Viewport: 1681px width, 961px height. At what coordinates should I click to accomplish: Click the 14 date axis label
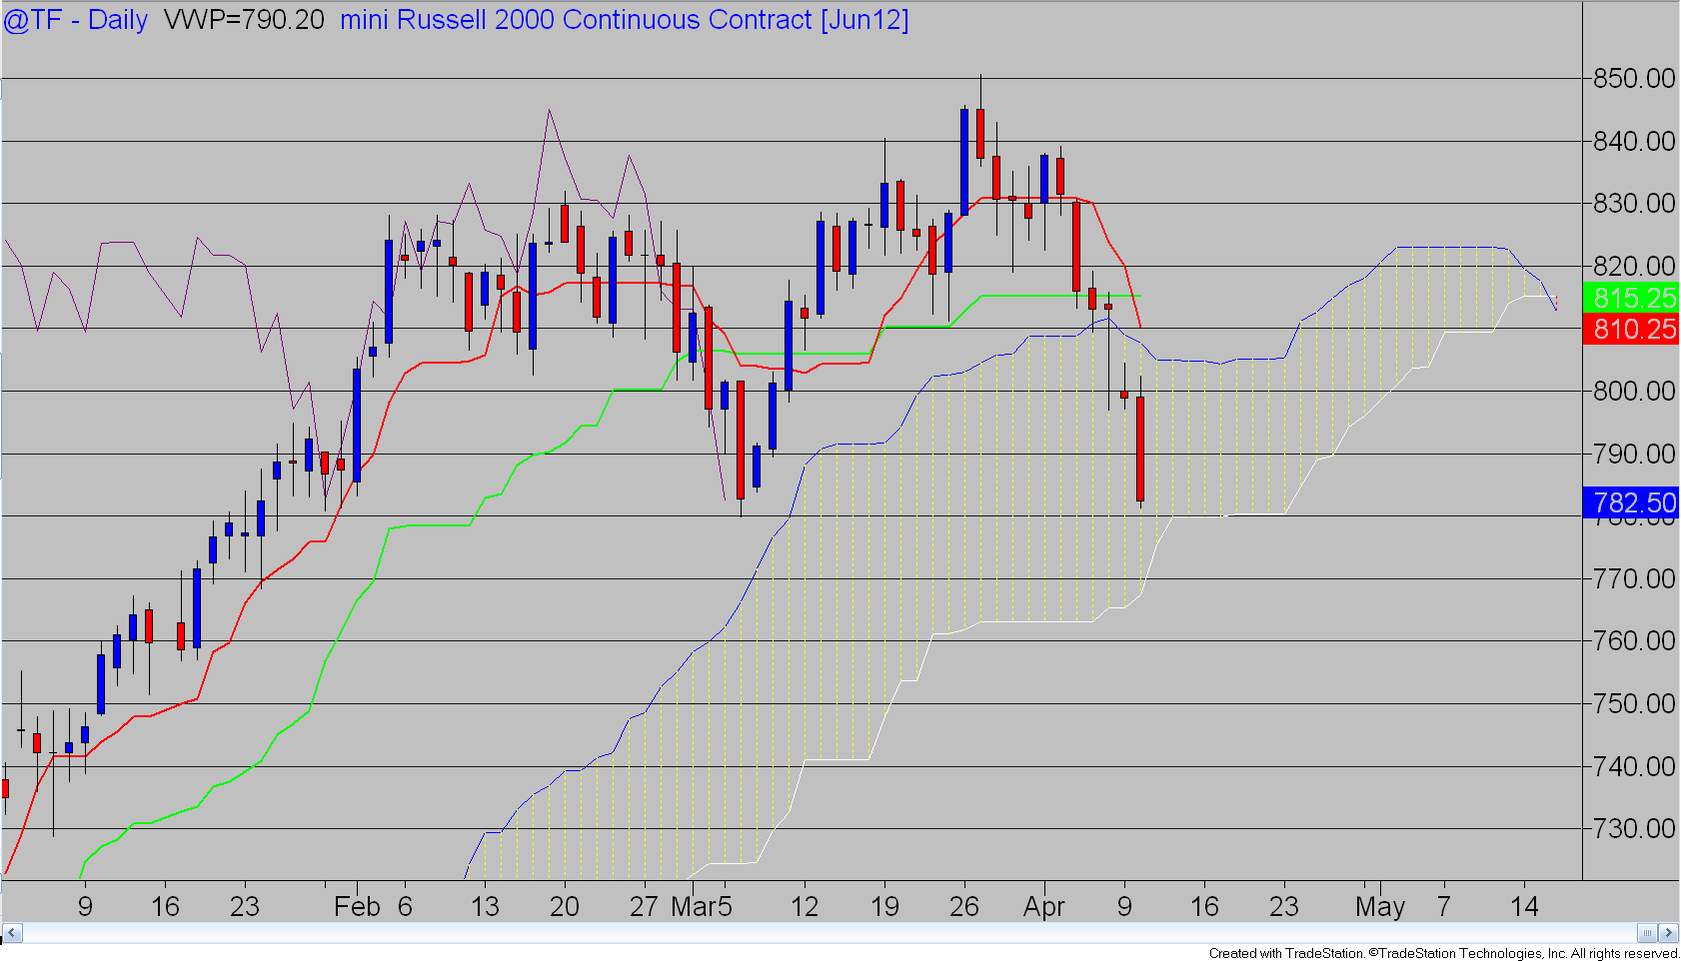(x=1524, y=907)
